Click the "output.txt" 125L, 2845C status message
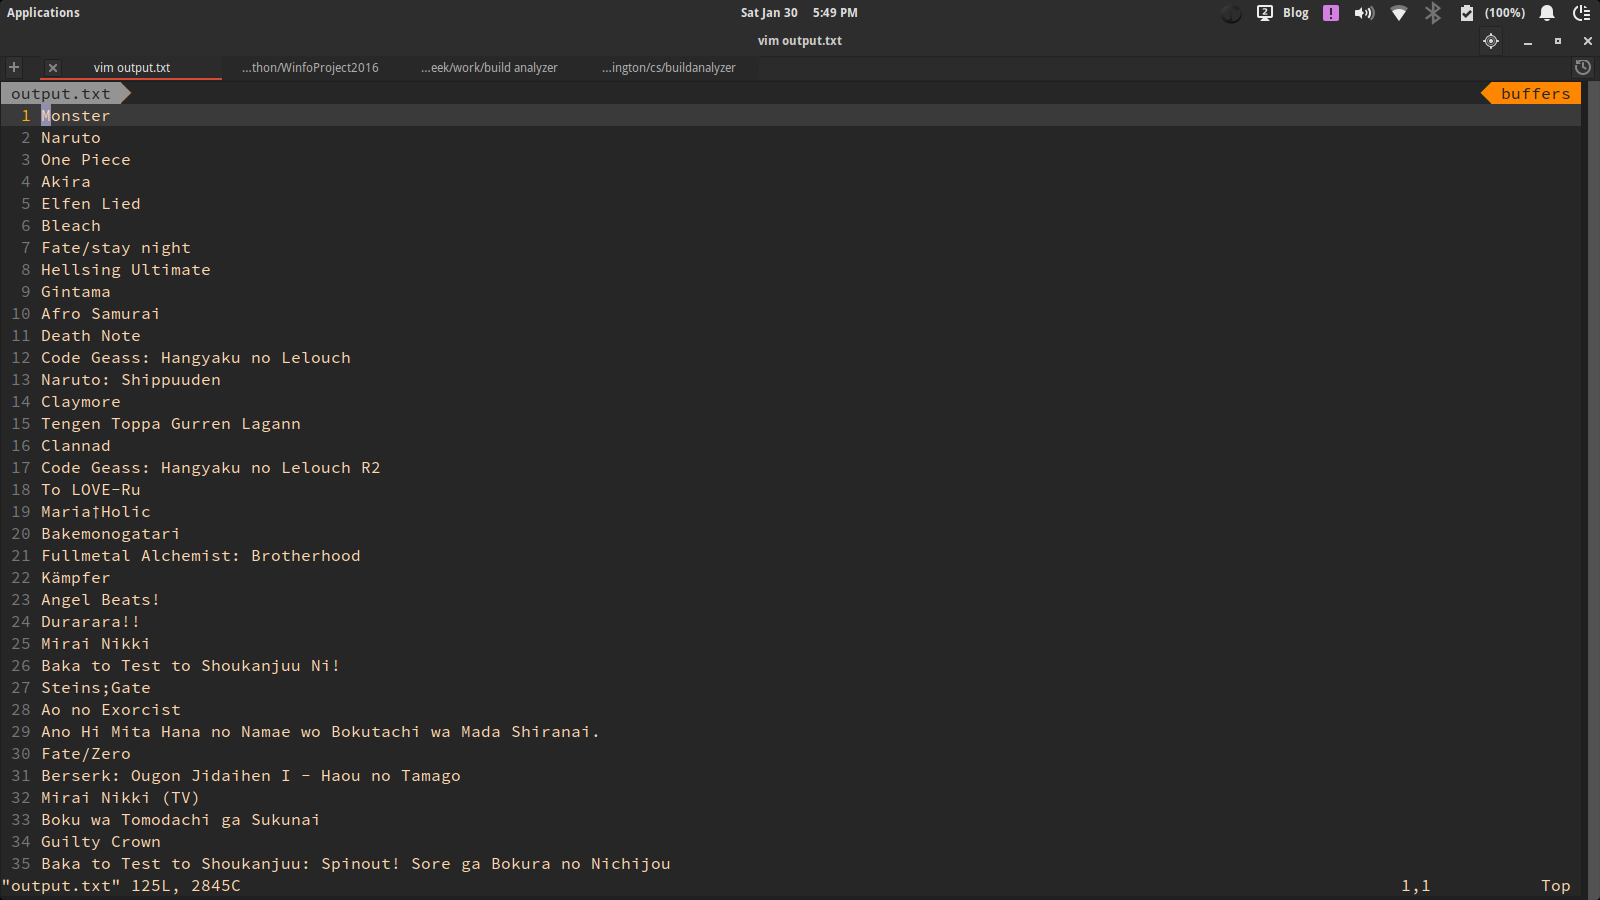The height and width of the screenshot is (900, 1600). tap(121, 886)
